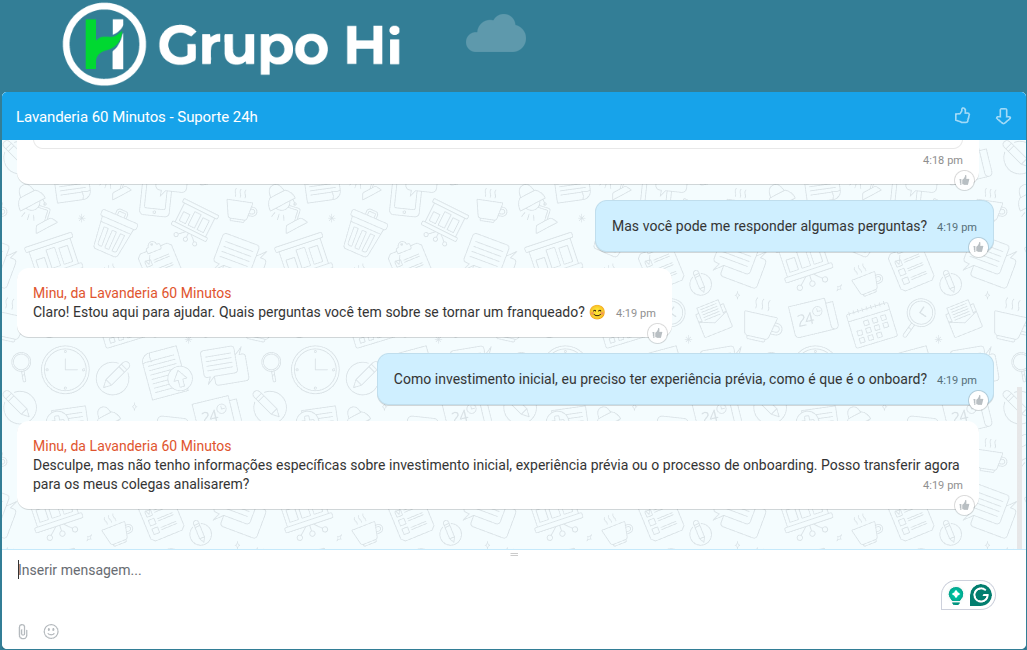
Task: Click the download arrow icon in chat header
Action: pyautogui.click(x=1003, y=116)
